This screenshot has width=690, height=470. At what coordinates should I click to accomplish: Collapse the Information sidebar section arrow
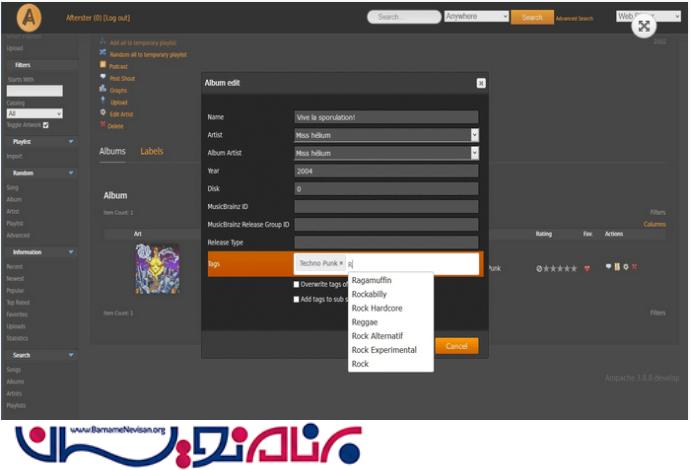click(x=71, y=252)
